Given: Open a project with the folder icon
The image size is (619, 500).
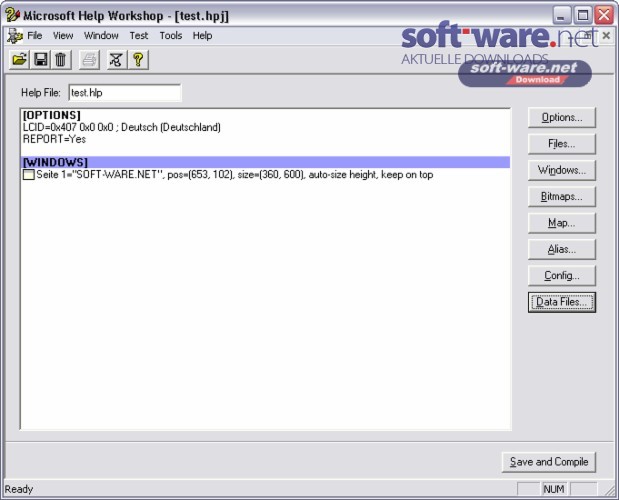Looking at the screenshot, I should coord(19,60).
